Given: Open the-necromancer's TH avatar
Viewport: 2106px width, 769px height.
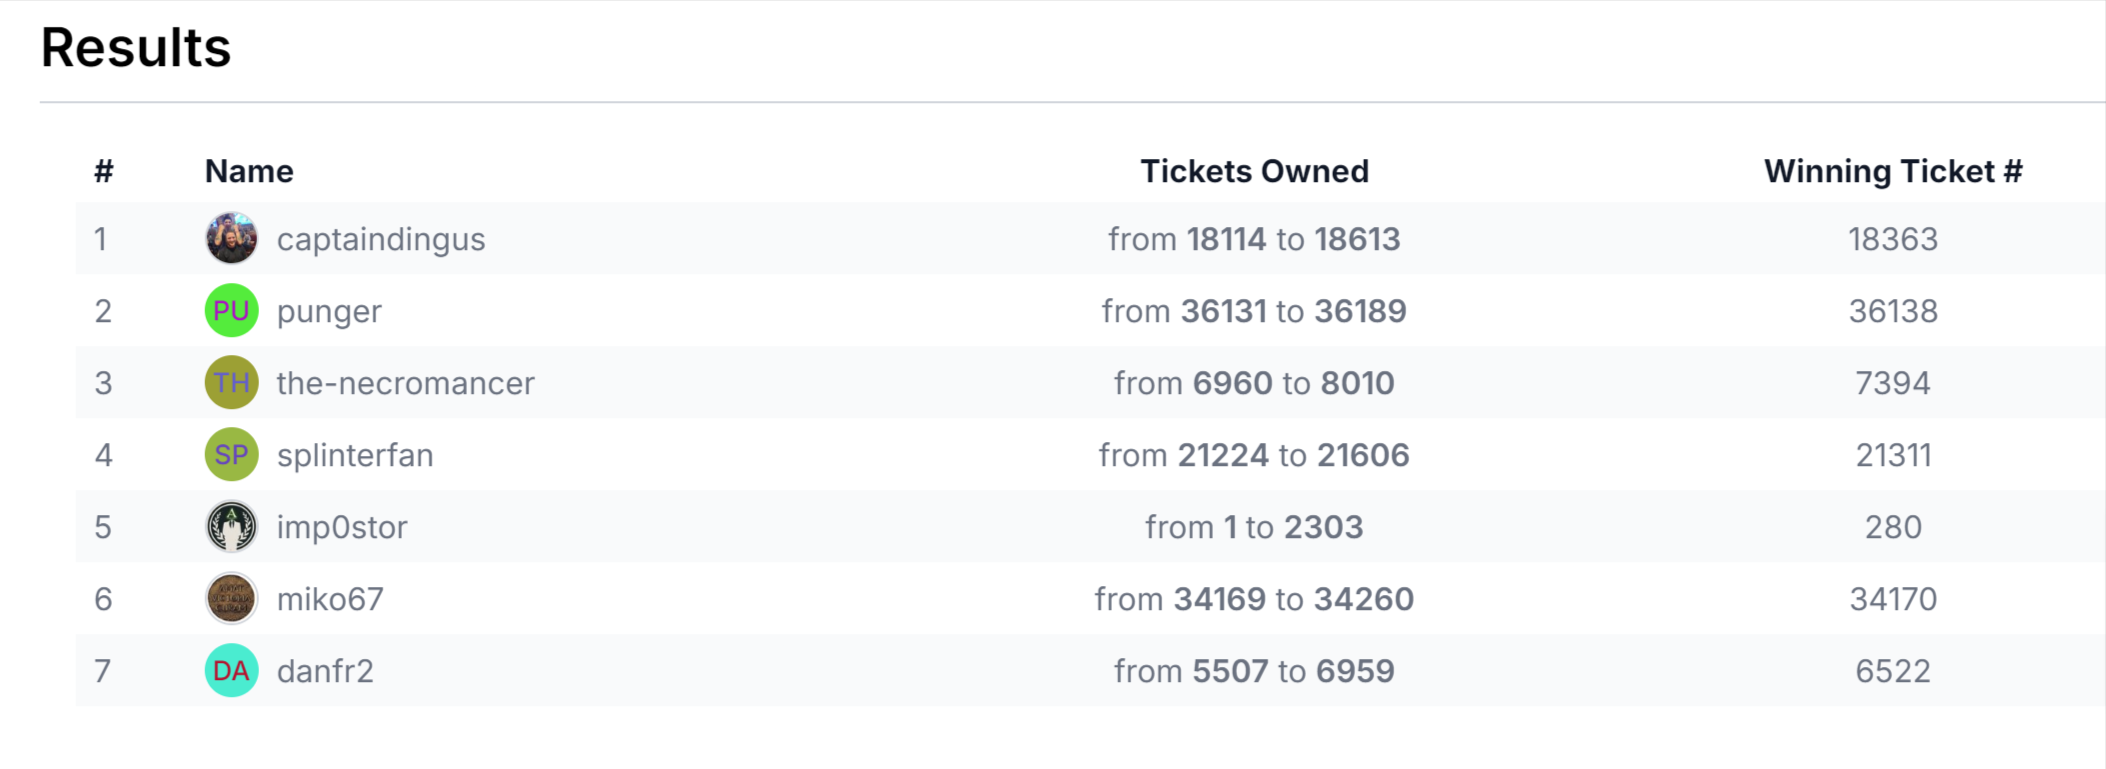Looking at the screenshot, I should [231, 383].
